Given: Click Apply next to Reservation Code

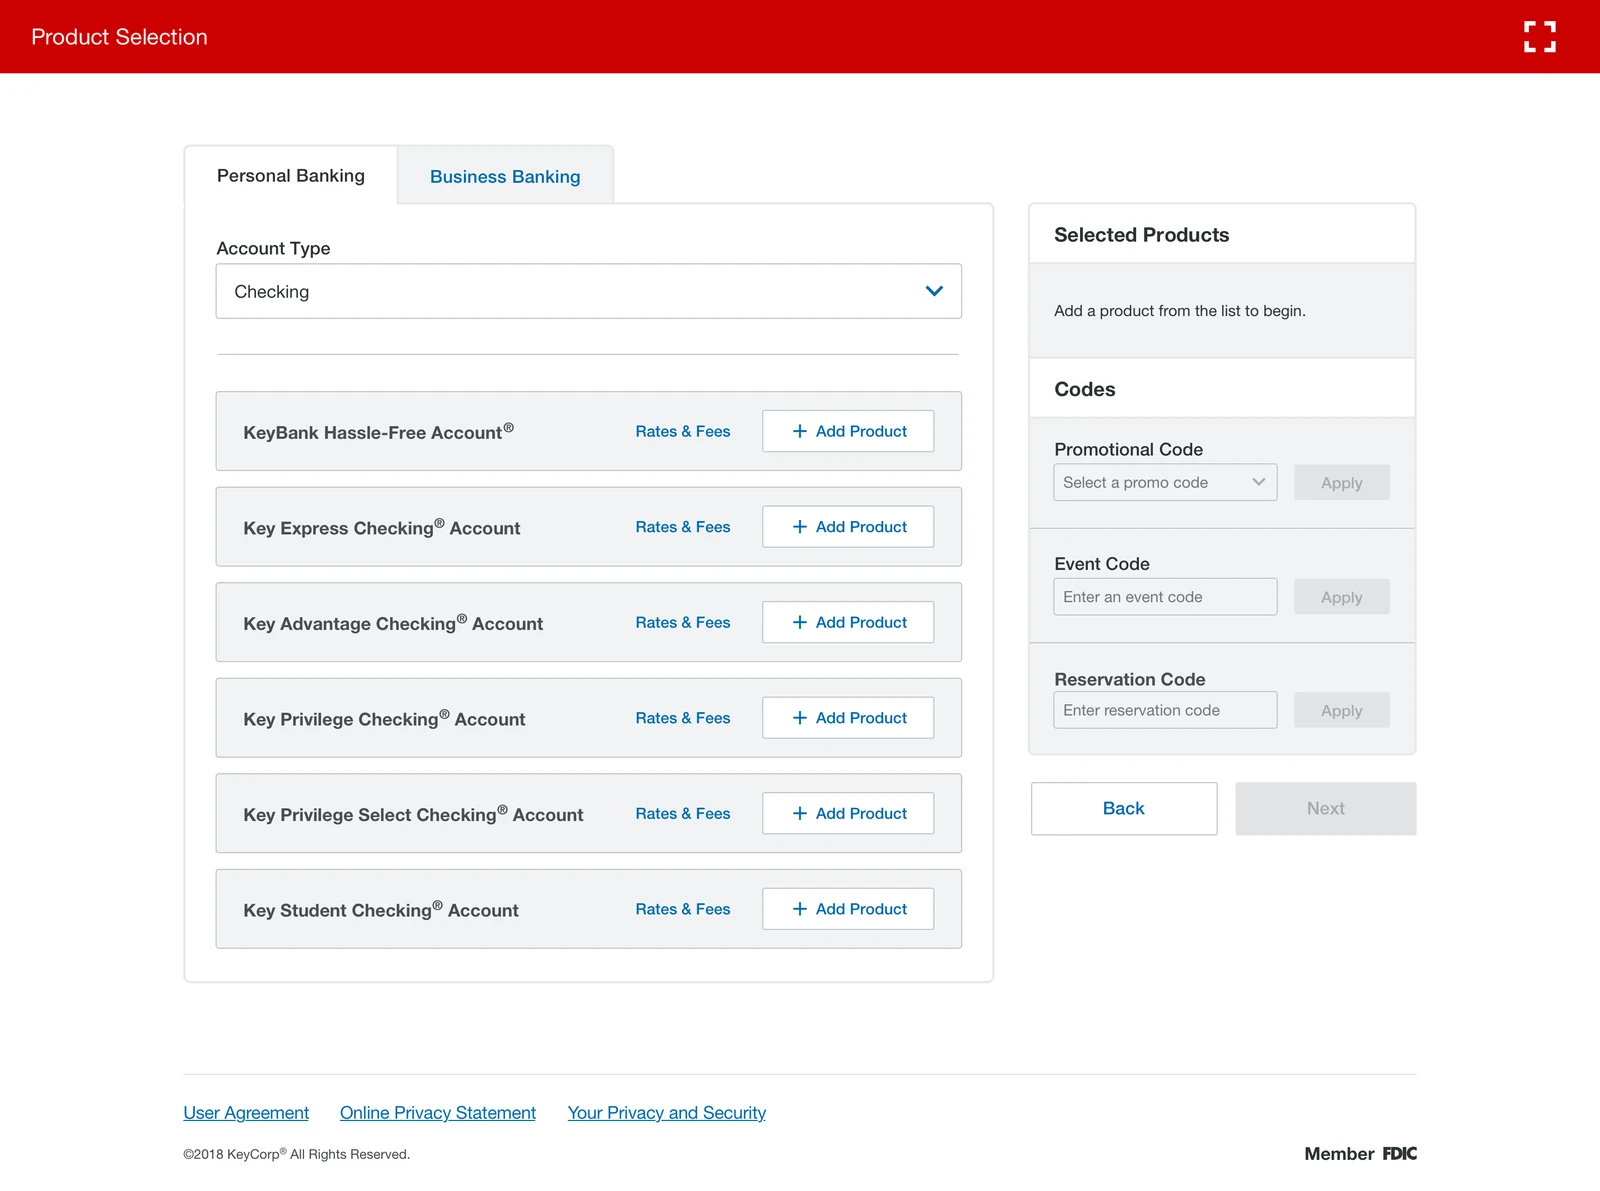Looking at the screenshot, I should [x=1341, y=711].
